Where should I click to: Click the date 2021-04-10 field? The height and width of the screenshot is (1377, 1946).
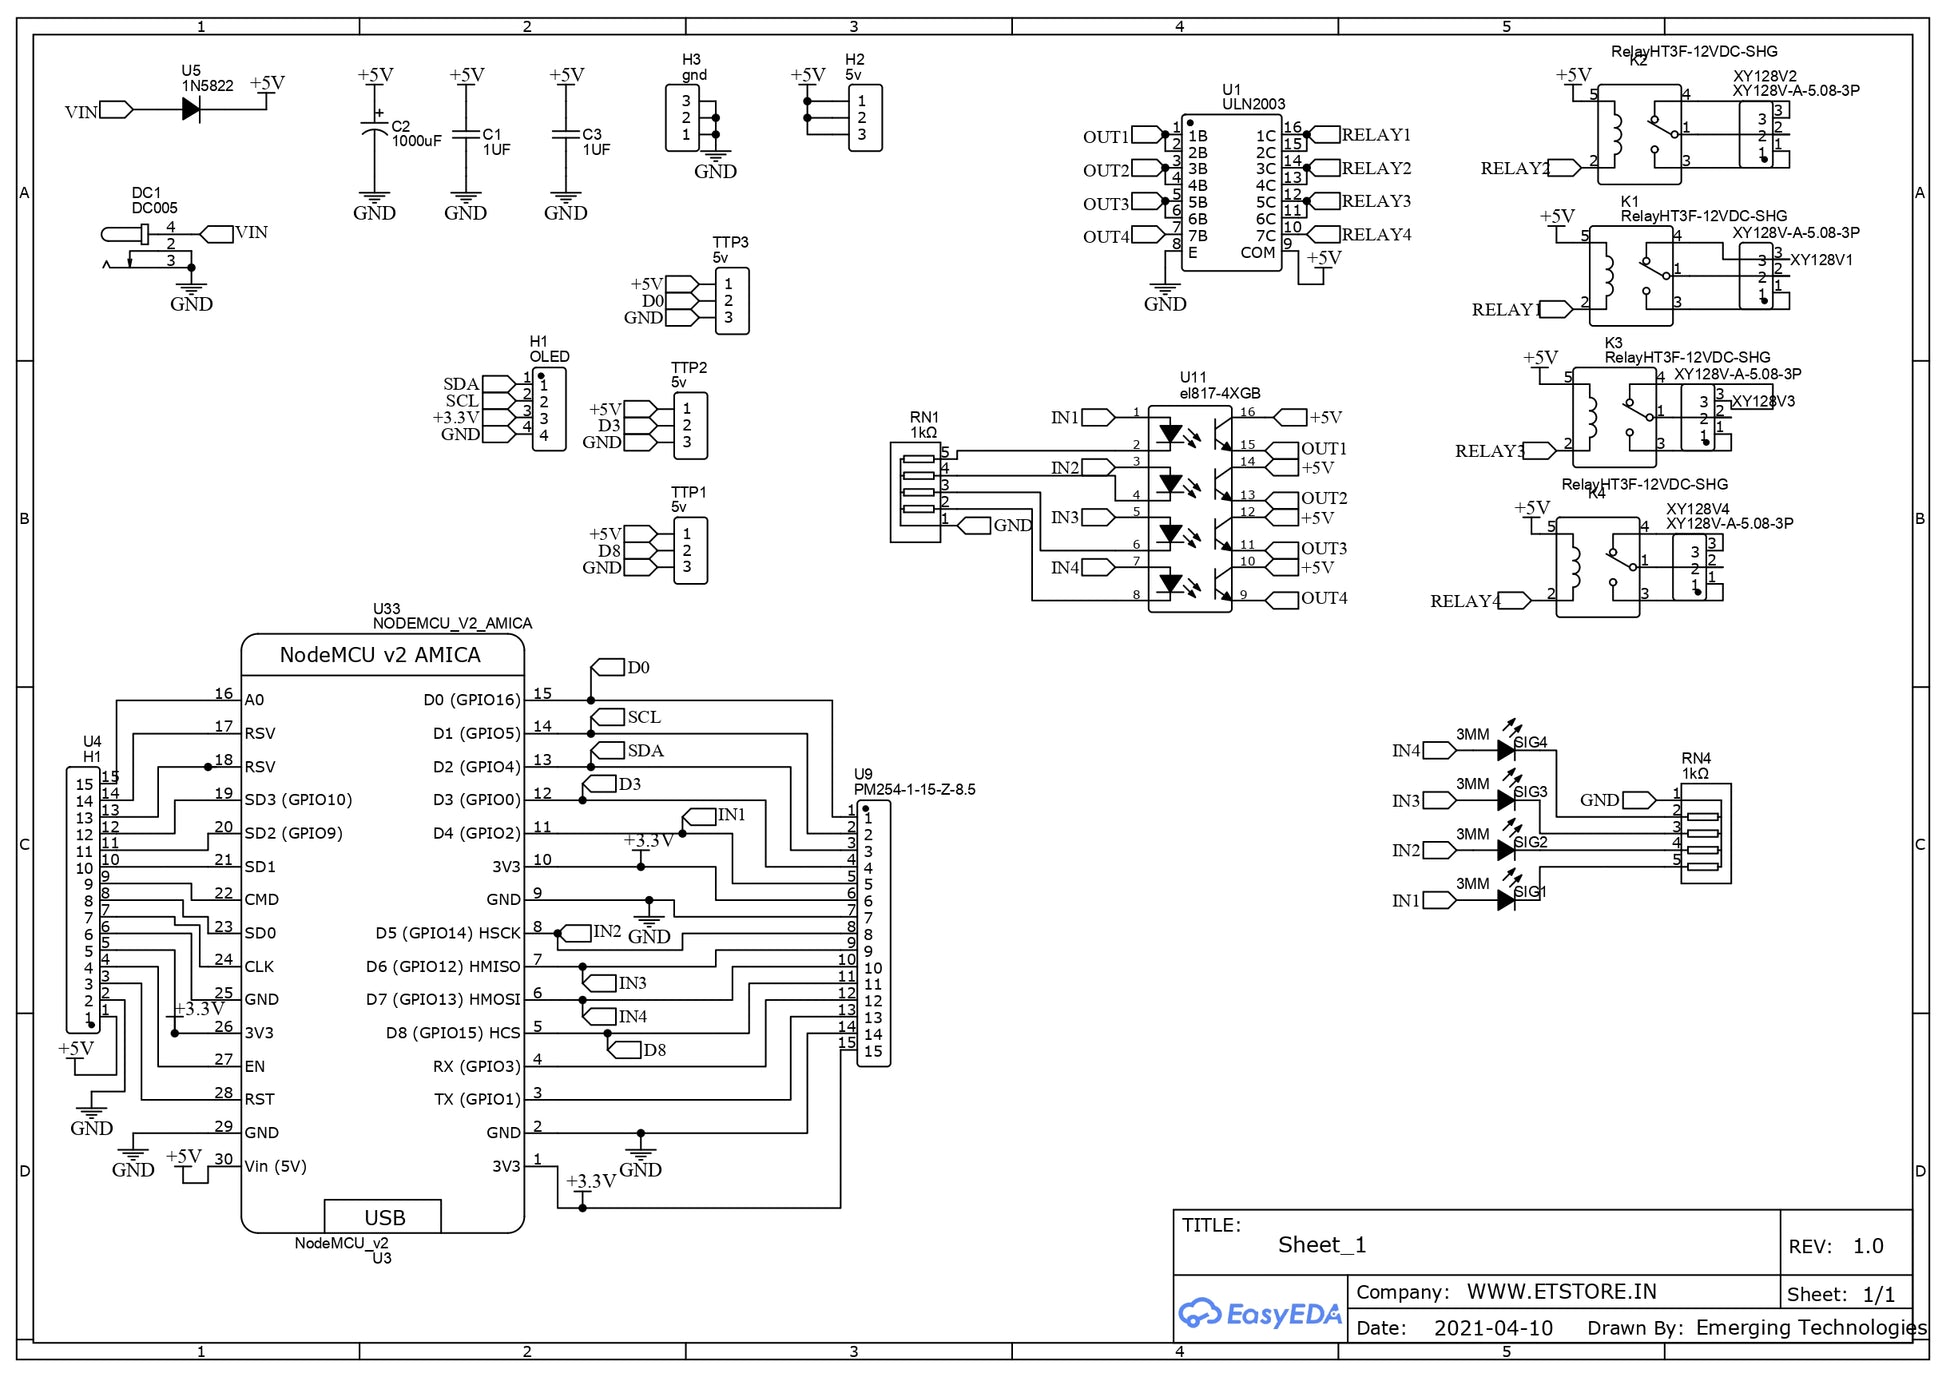(x=1492, y=1328)
